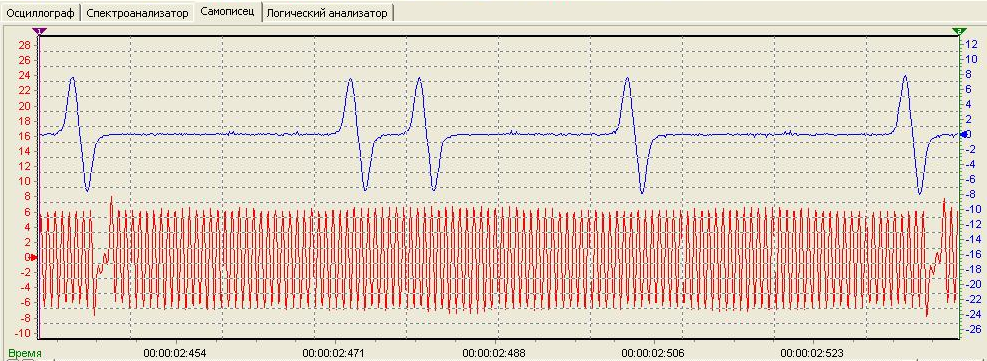Click the red 16 value on left scale
Screen dimensions: 987x361
(25, 136)
